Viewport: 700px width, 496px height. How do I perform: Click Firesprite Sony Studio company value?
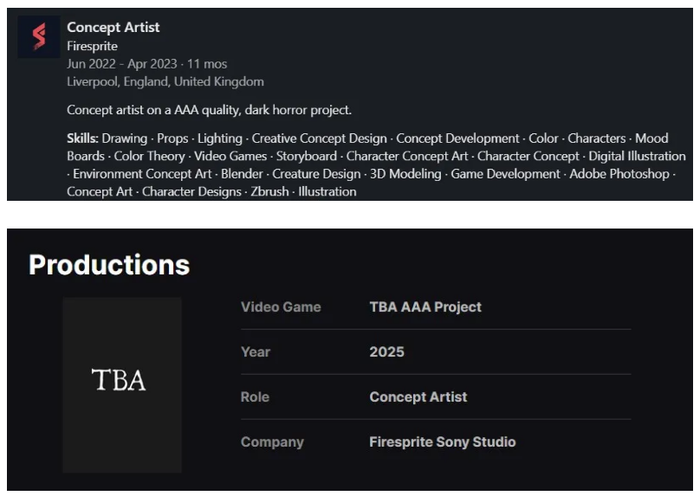click(x=442, y=442)
